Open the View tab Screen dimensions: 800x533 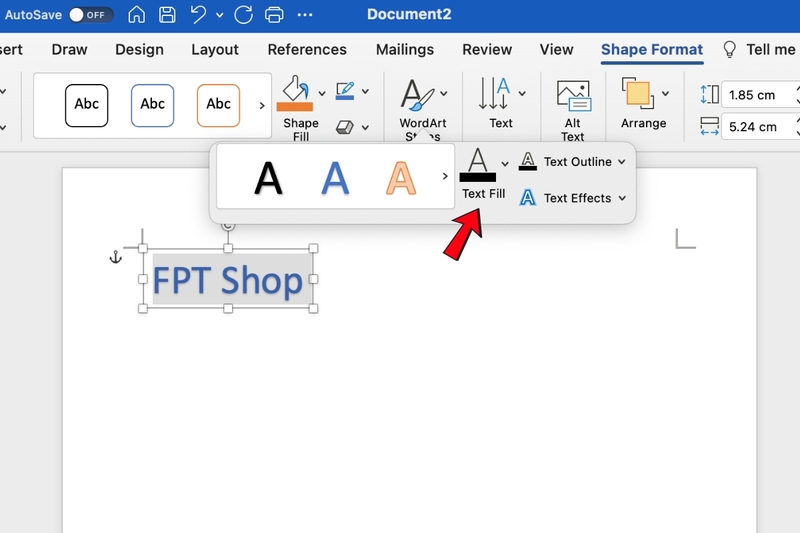pyautogui.click(x=557, y=49)
